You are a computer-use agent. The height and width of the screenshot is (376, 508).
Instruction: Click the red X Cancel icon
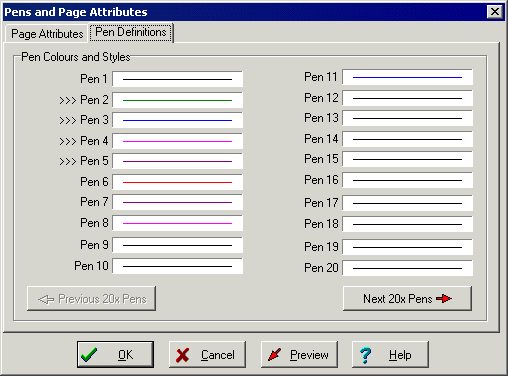[x=182, y=355]
